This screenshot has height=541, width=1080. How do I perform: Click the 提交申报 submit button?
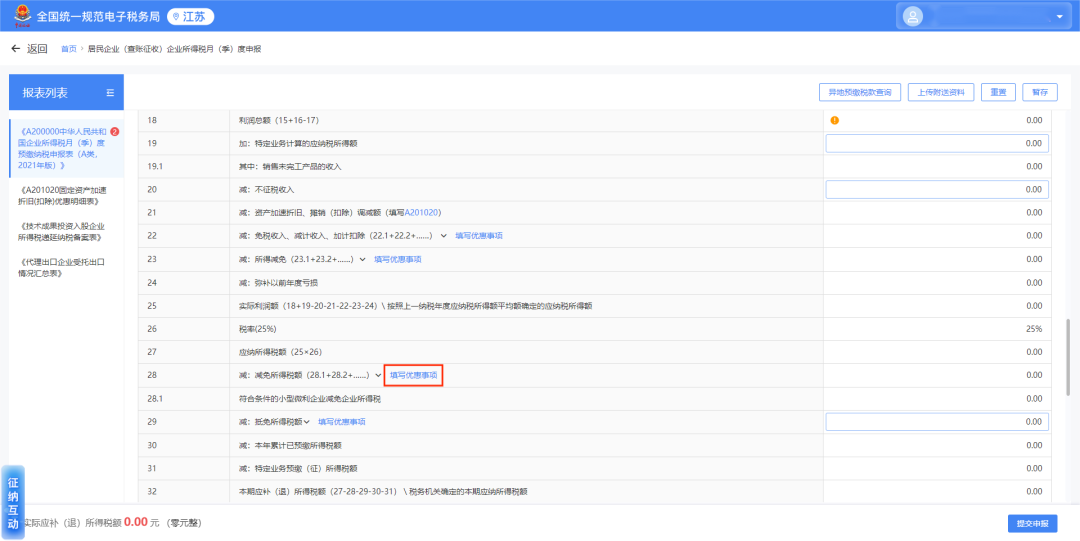tap(1031, 523)
